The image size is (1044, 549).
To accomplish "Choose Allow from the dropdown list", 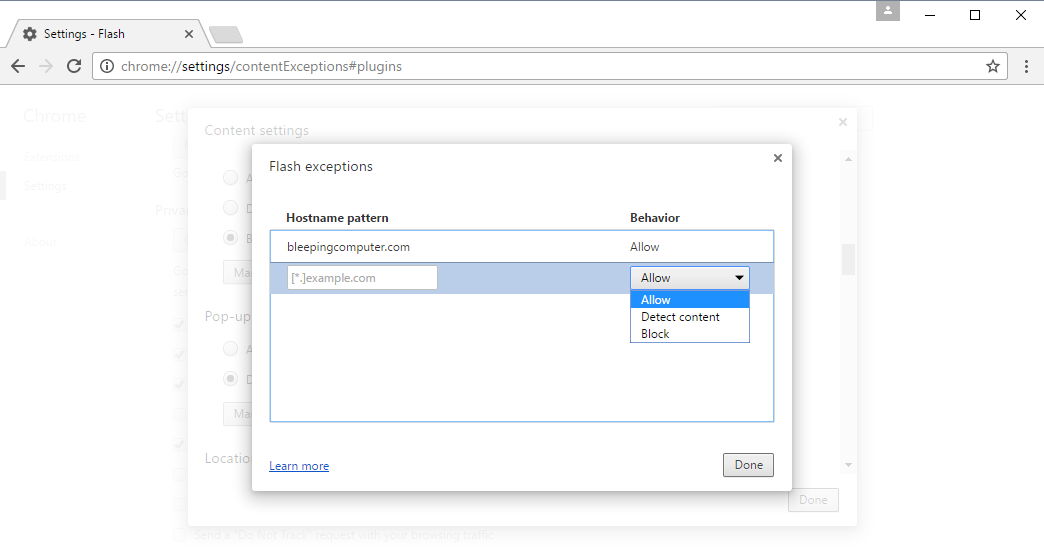I will coord(690,300).
